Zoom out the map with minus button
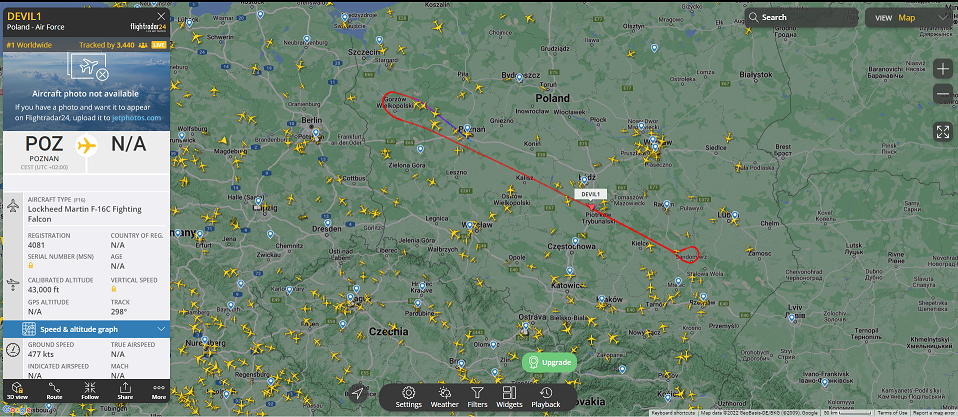 click(943, 94)
